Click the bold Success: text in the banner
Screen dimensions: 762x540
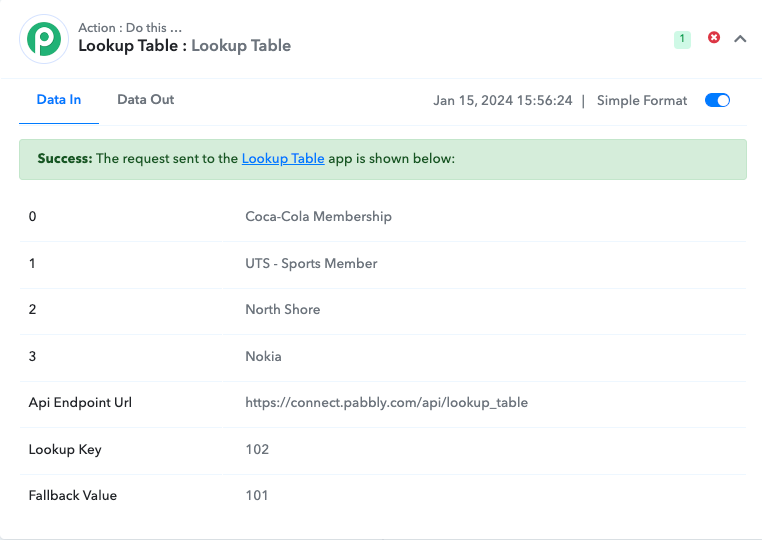click(x=65, y=158)
